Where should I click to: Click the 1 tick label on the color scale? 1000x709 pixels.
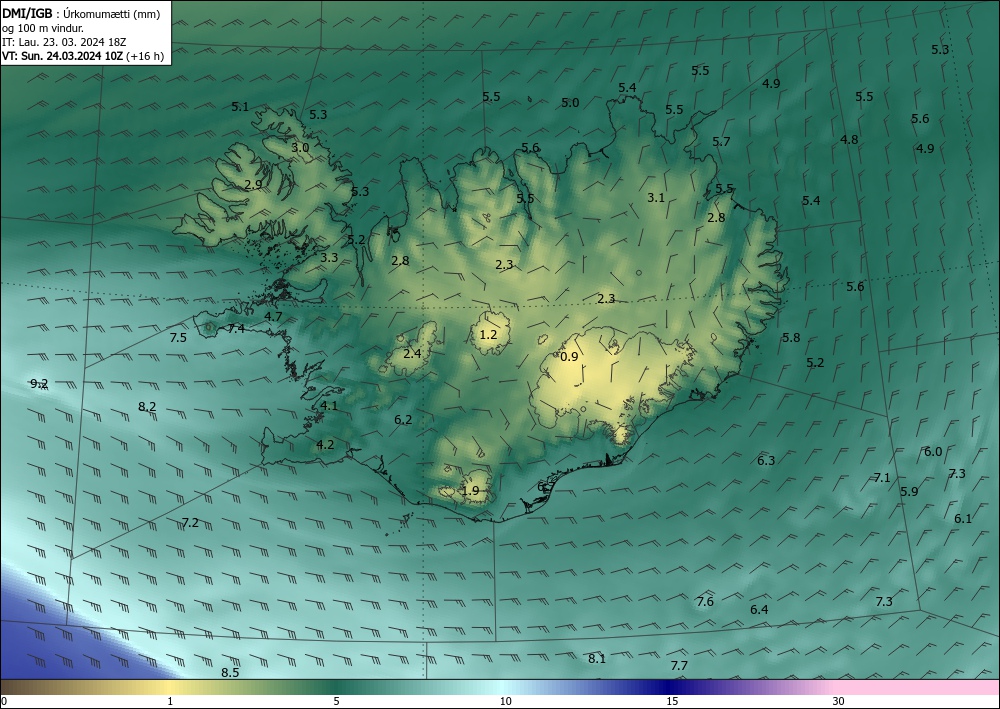click(170, 701)
